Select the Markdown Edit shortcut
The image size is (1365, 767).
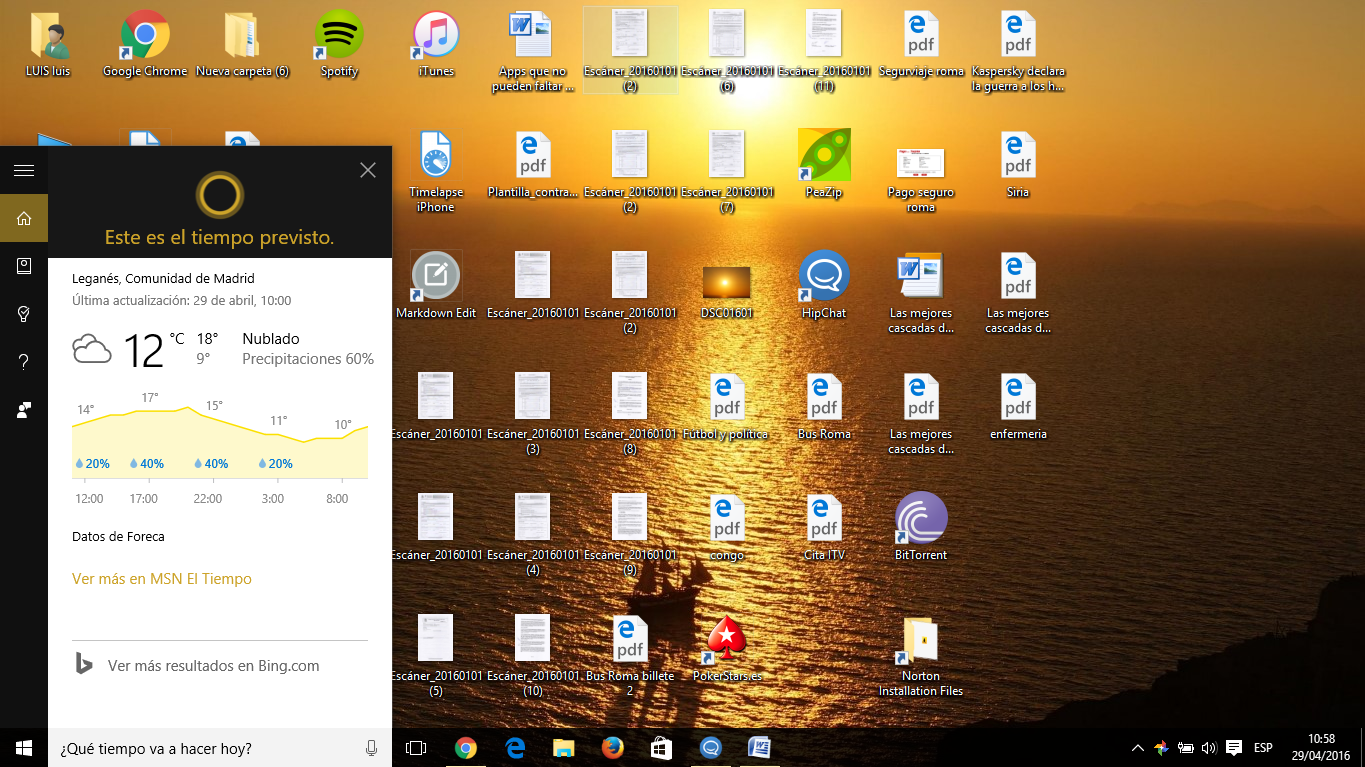tap(436, 286)
